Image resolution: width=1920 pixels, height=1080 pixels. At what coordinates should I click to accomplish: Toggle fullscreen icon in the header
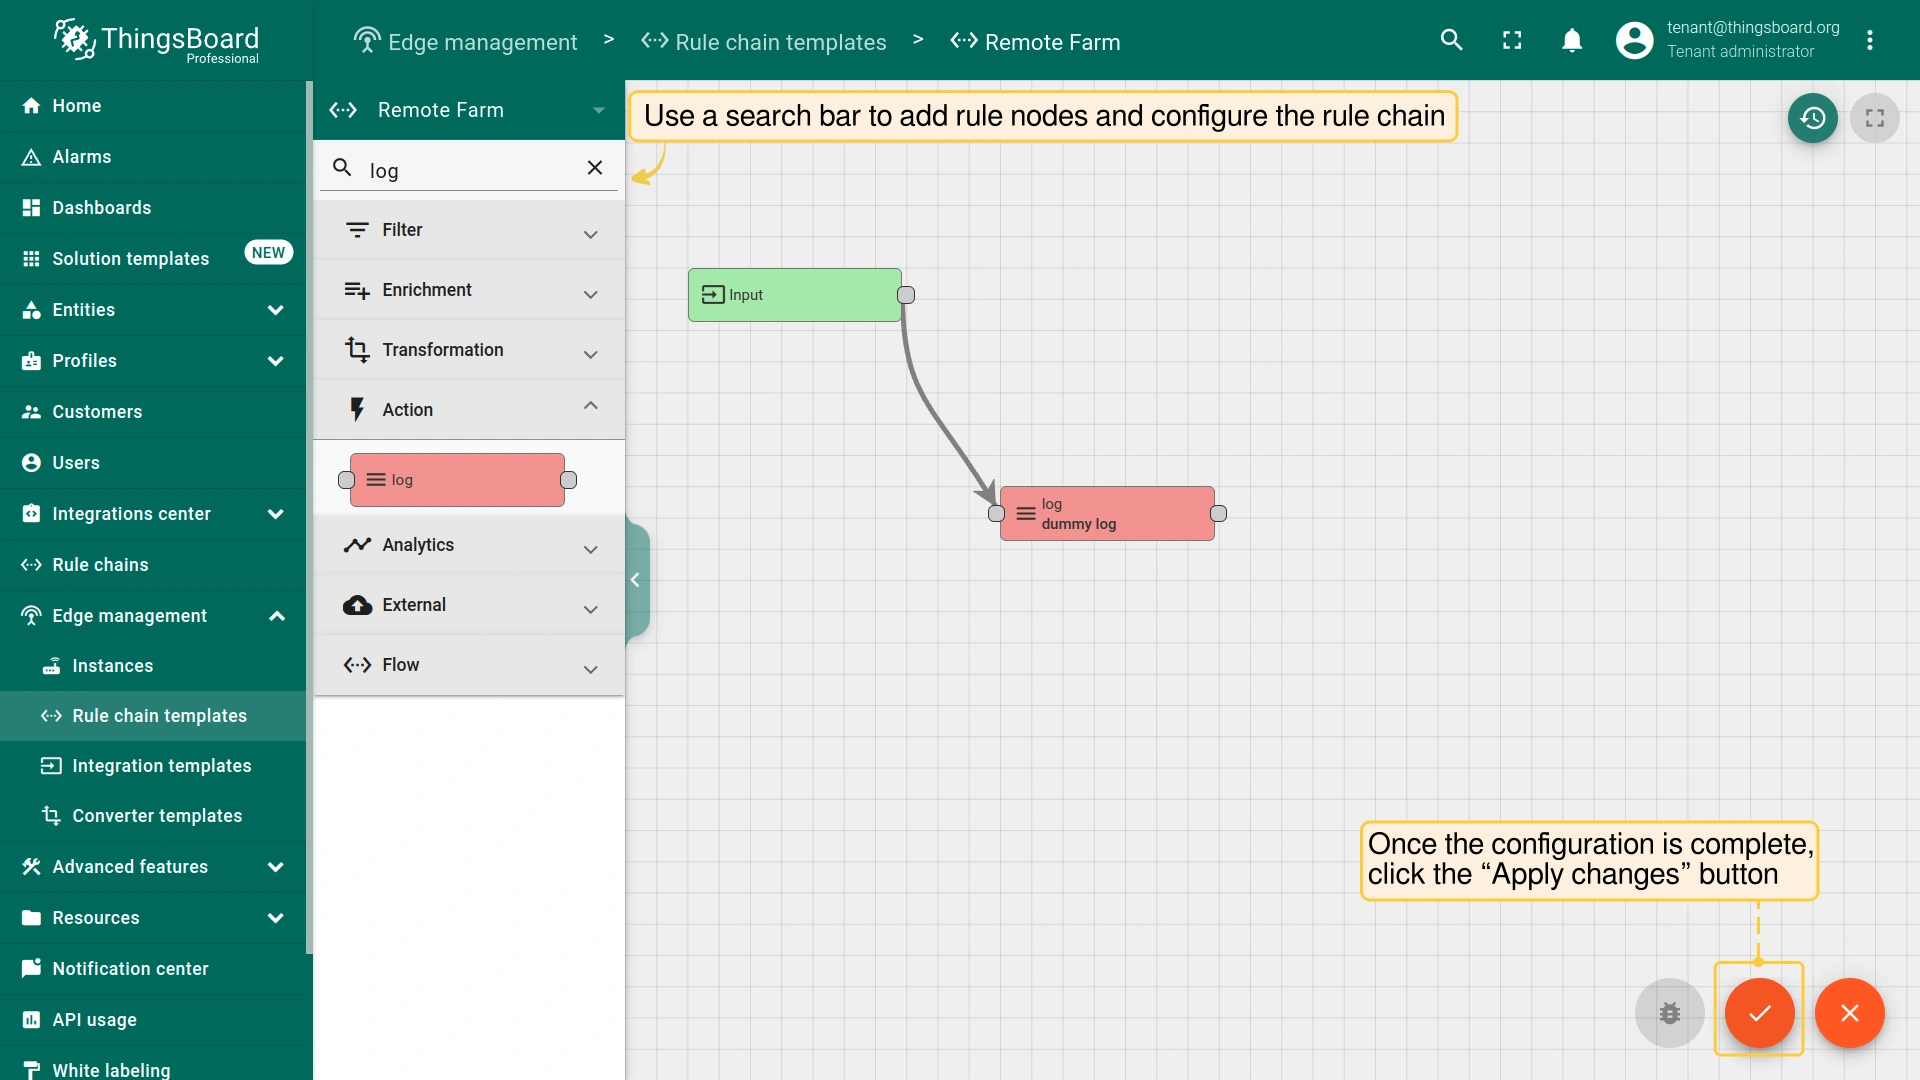1512,40
